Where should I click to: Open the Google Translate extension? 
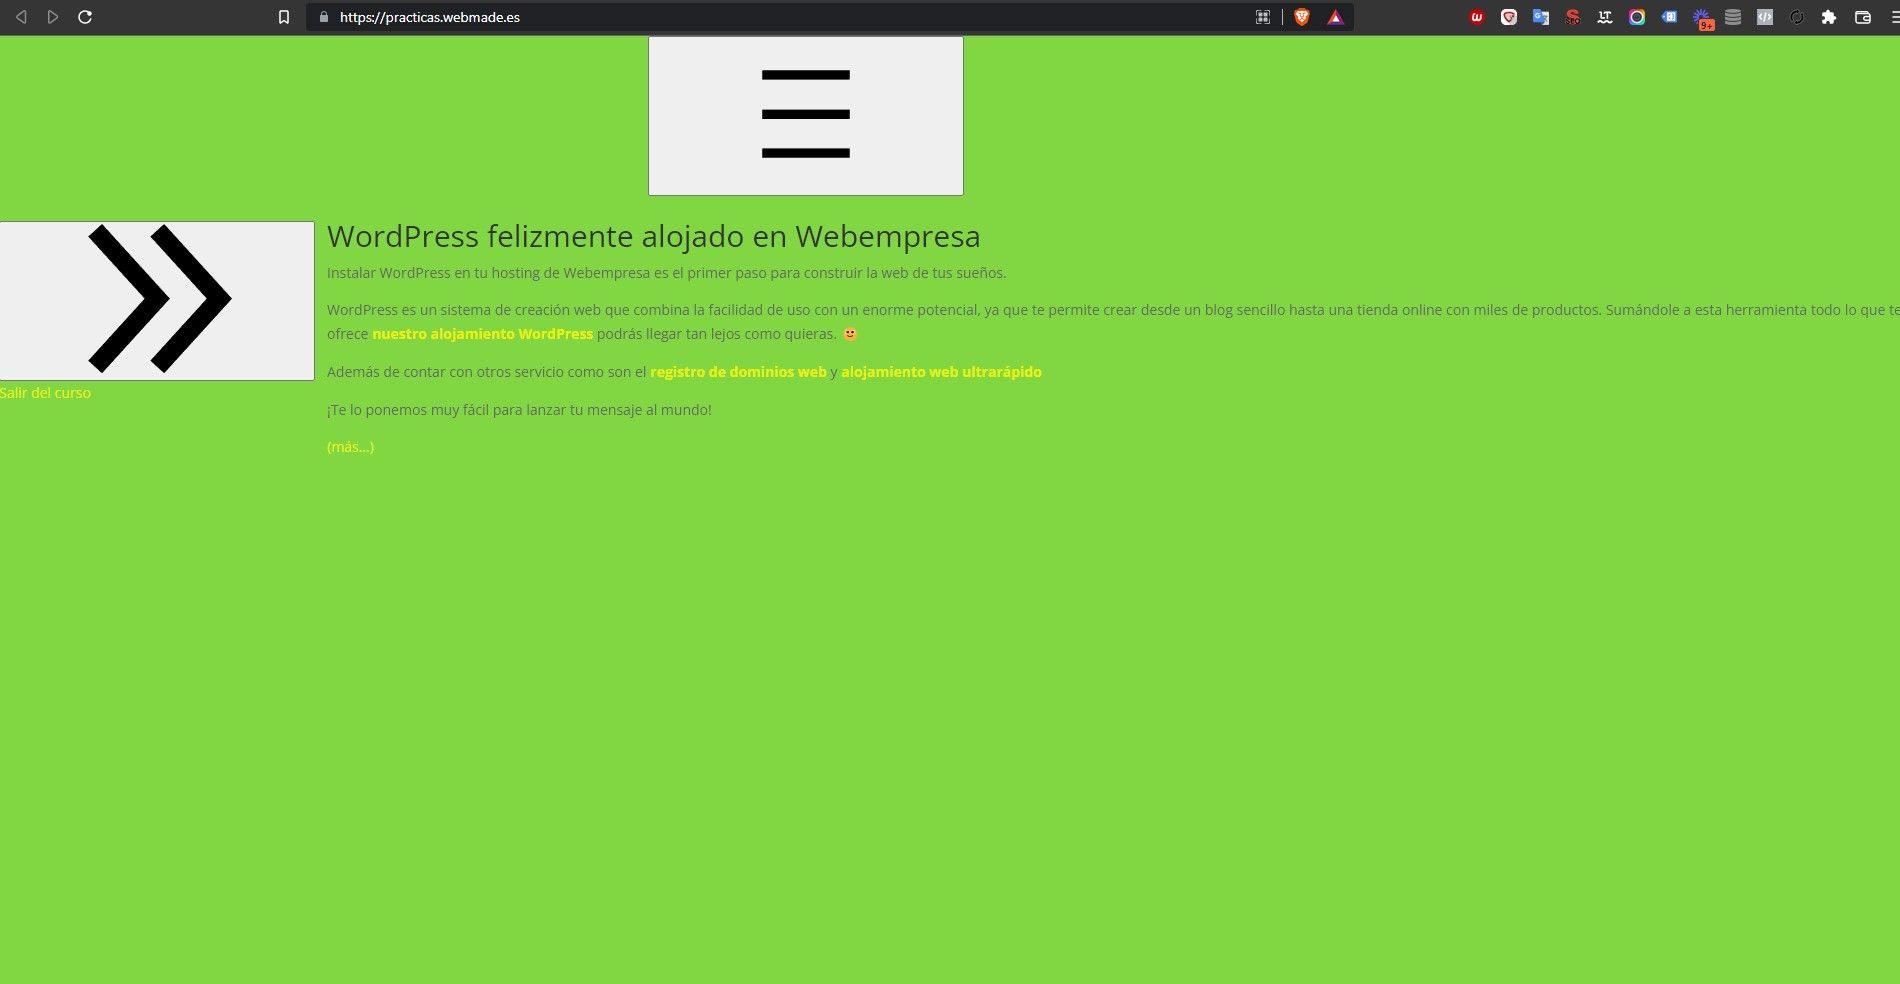[x=1541, y=17]
